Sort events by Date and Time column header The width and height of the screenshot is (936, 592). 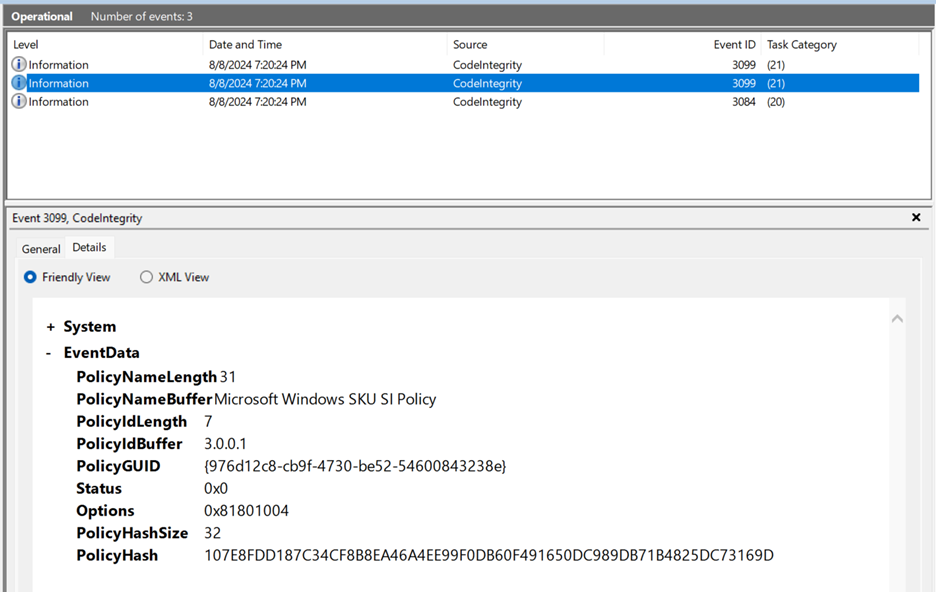[x=245, y=44]
